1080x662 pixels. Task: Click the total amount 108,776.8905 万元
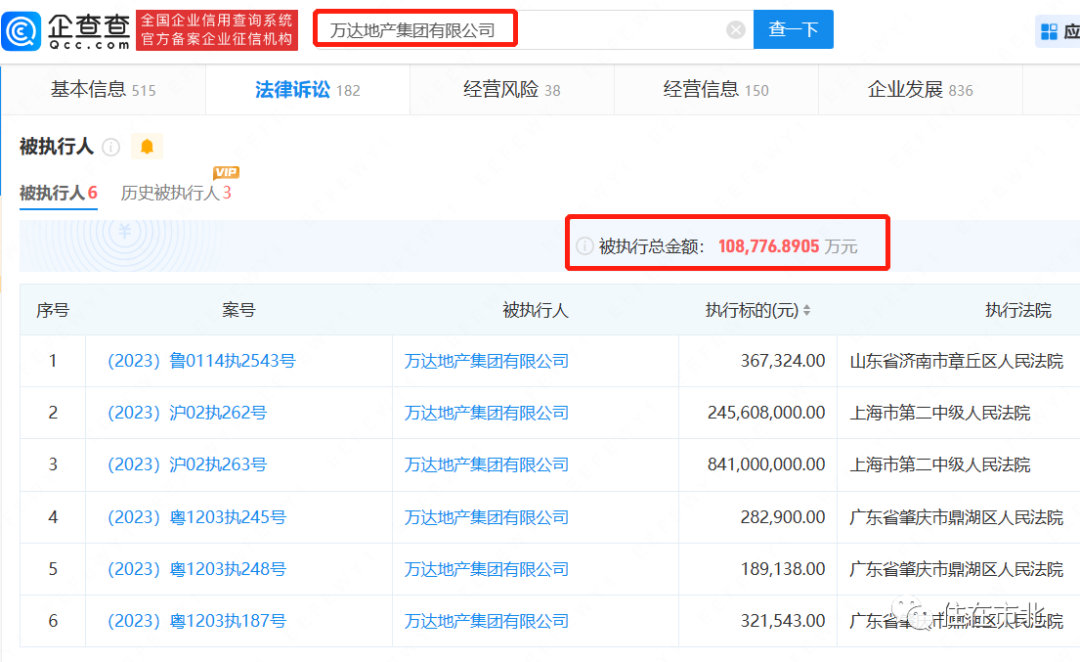point(787,246)
